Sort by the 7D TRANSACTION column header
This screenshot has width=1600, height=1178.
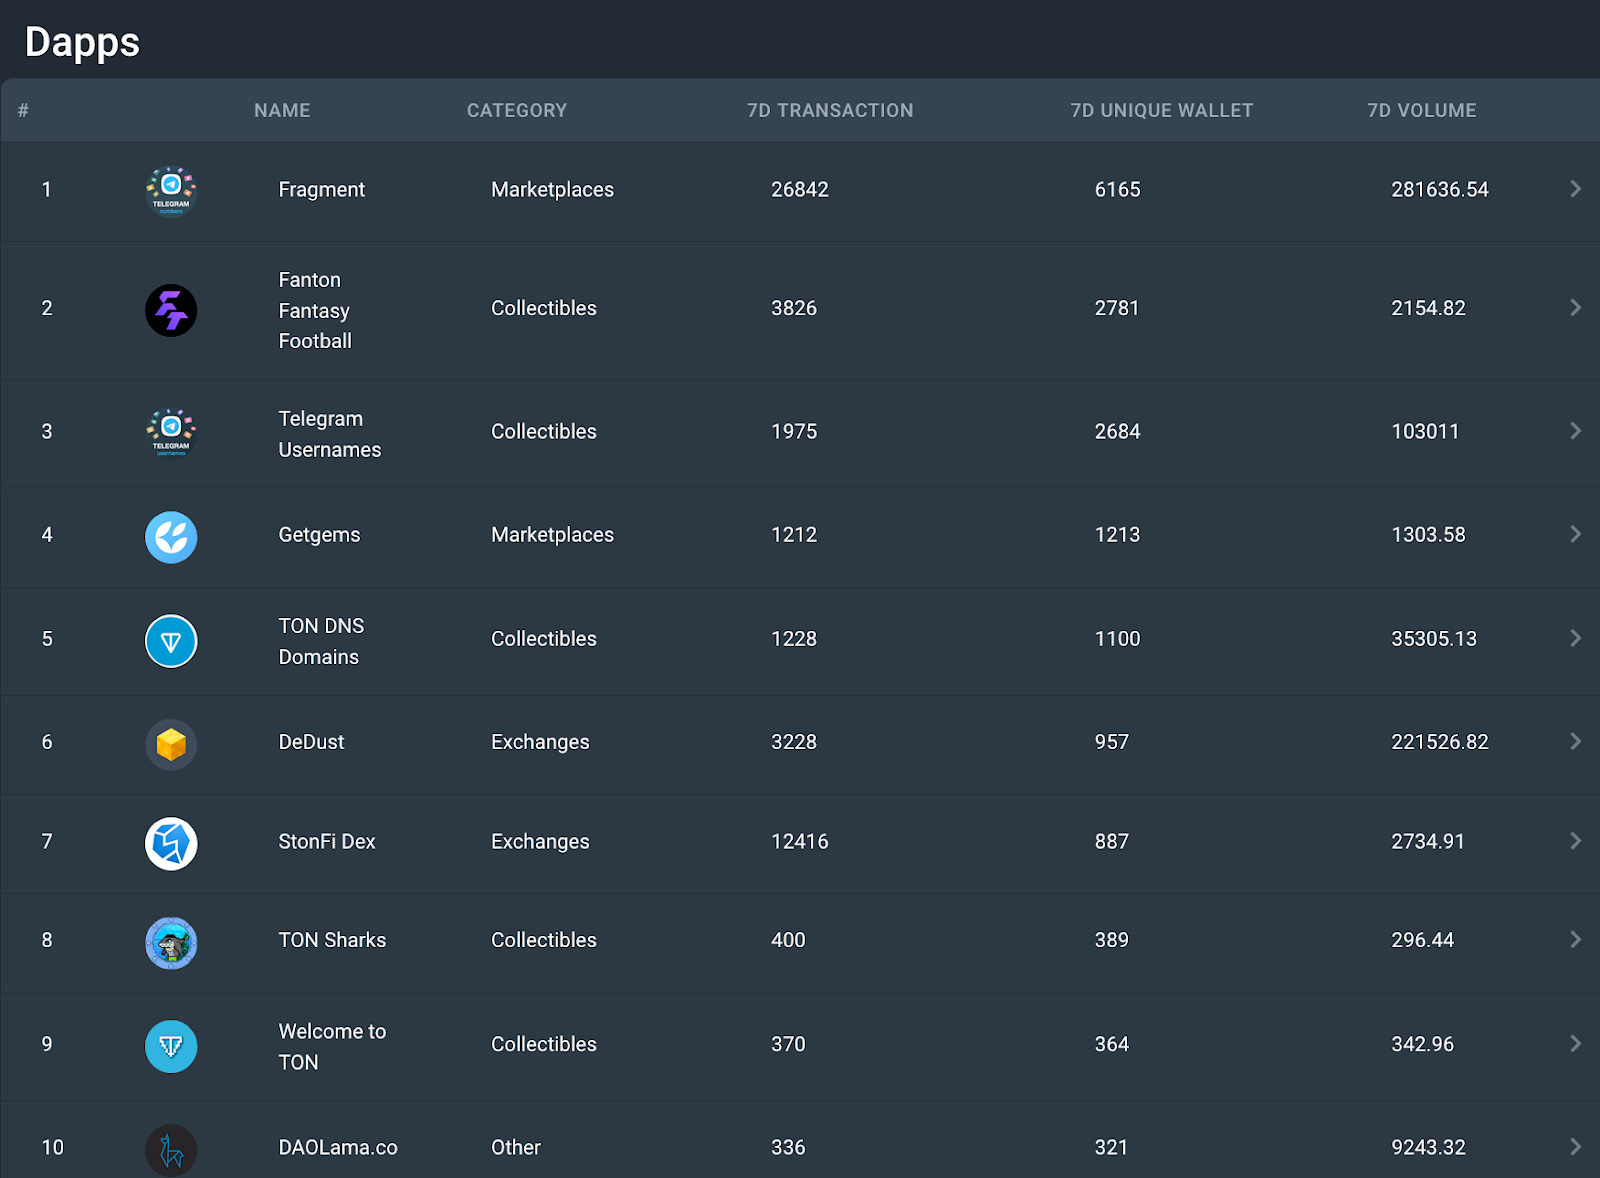pos(830,110)
